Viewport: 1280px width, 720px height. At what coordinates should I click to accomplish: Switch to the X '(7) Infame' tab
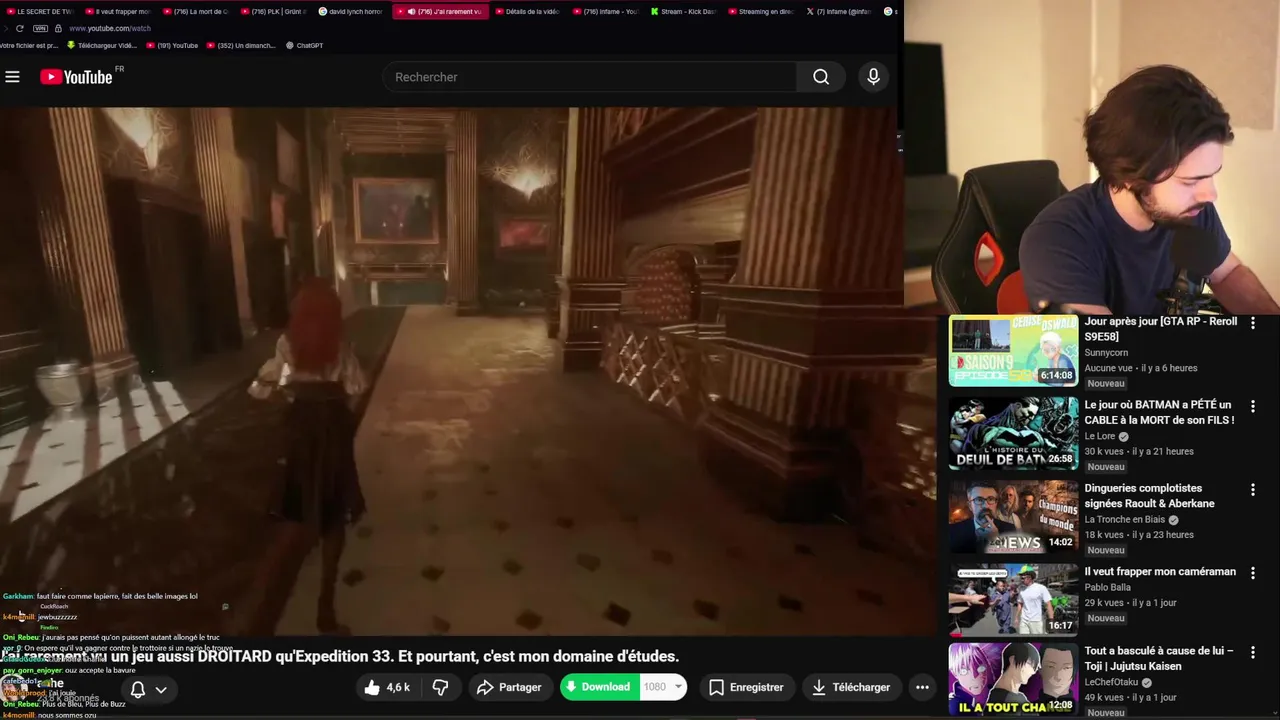[839, 12]
